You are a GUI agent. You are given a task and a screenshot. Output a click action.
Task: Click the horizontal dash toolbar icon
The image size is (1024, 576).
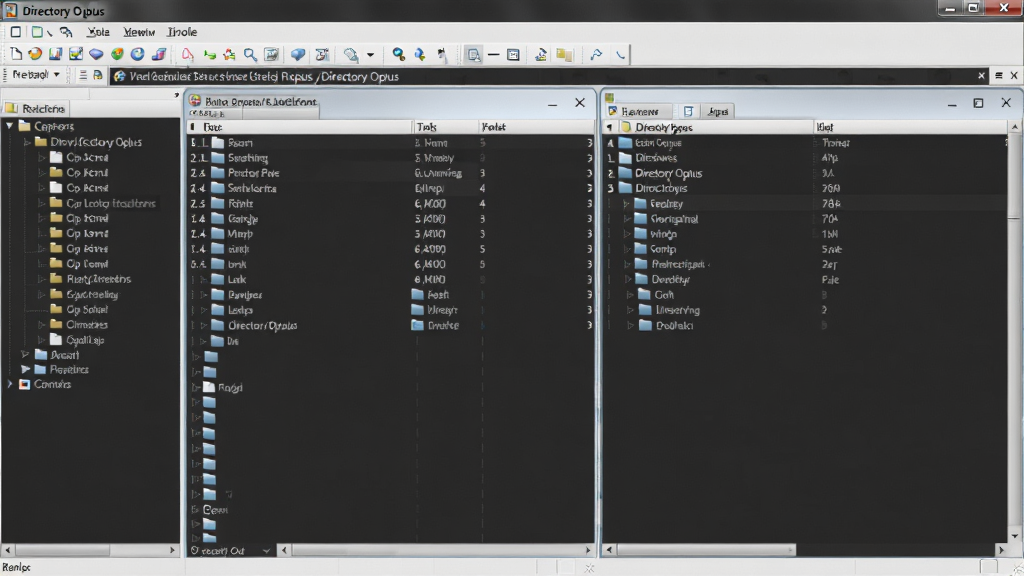[494, 55]
